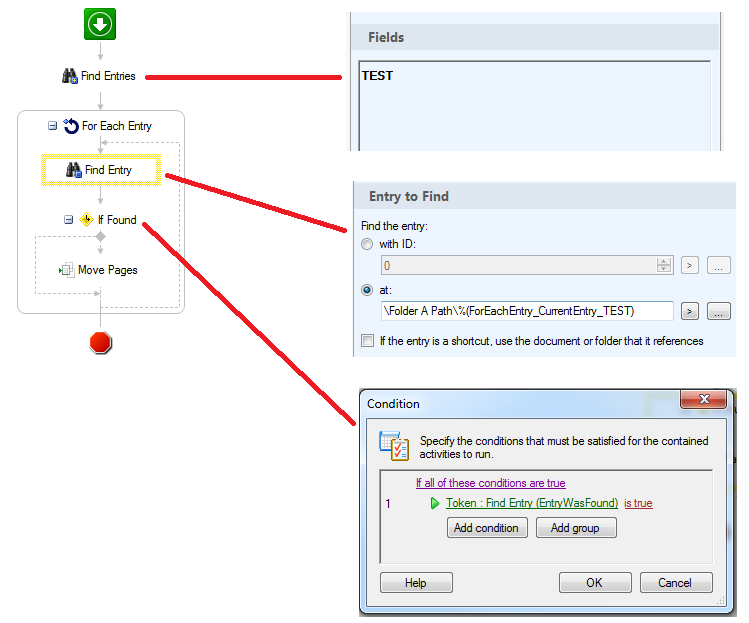Select the 'with ID' radio button
The height and width of the screenshot is (623, 749).
coord(367,244)
